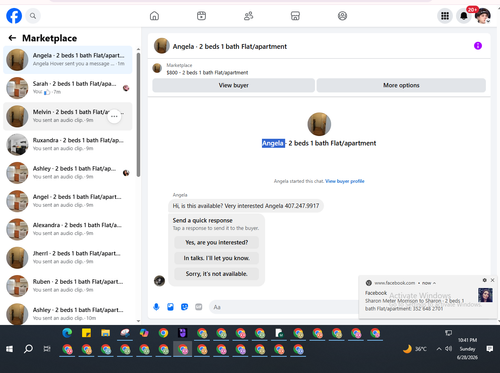Open the Angel conversation
This screenshot has width=500, height=373.
pyautogui.click(x=68, y=201)
